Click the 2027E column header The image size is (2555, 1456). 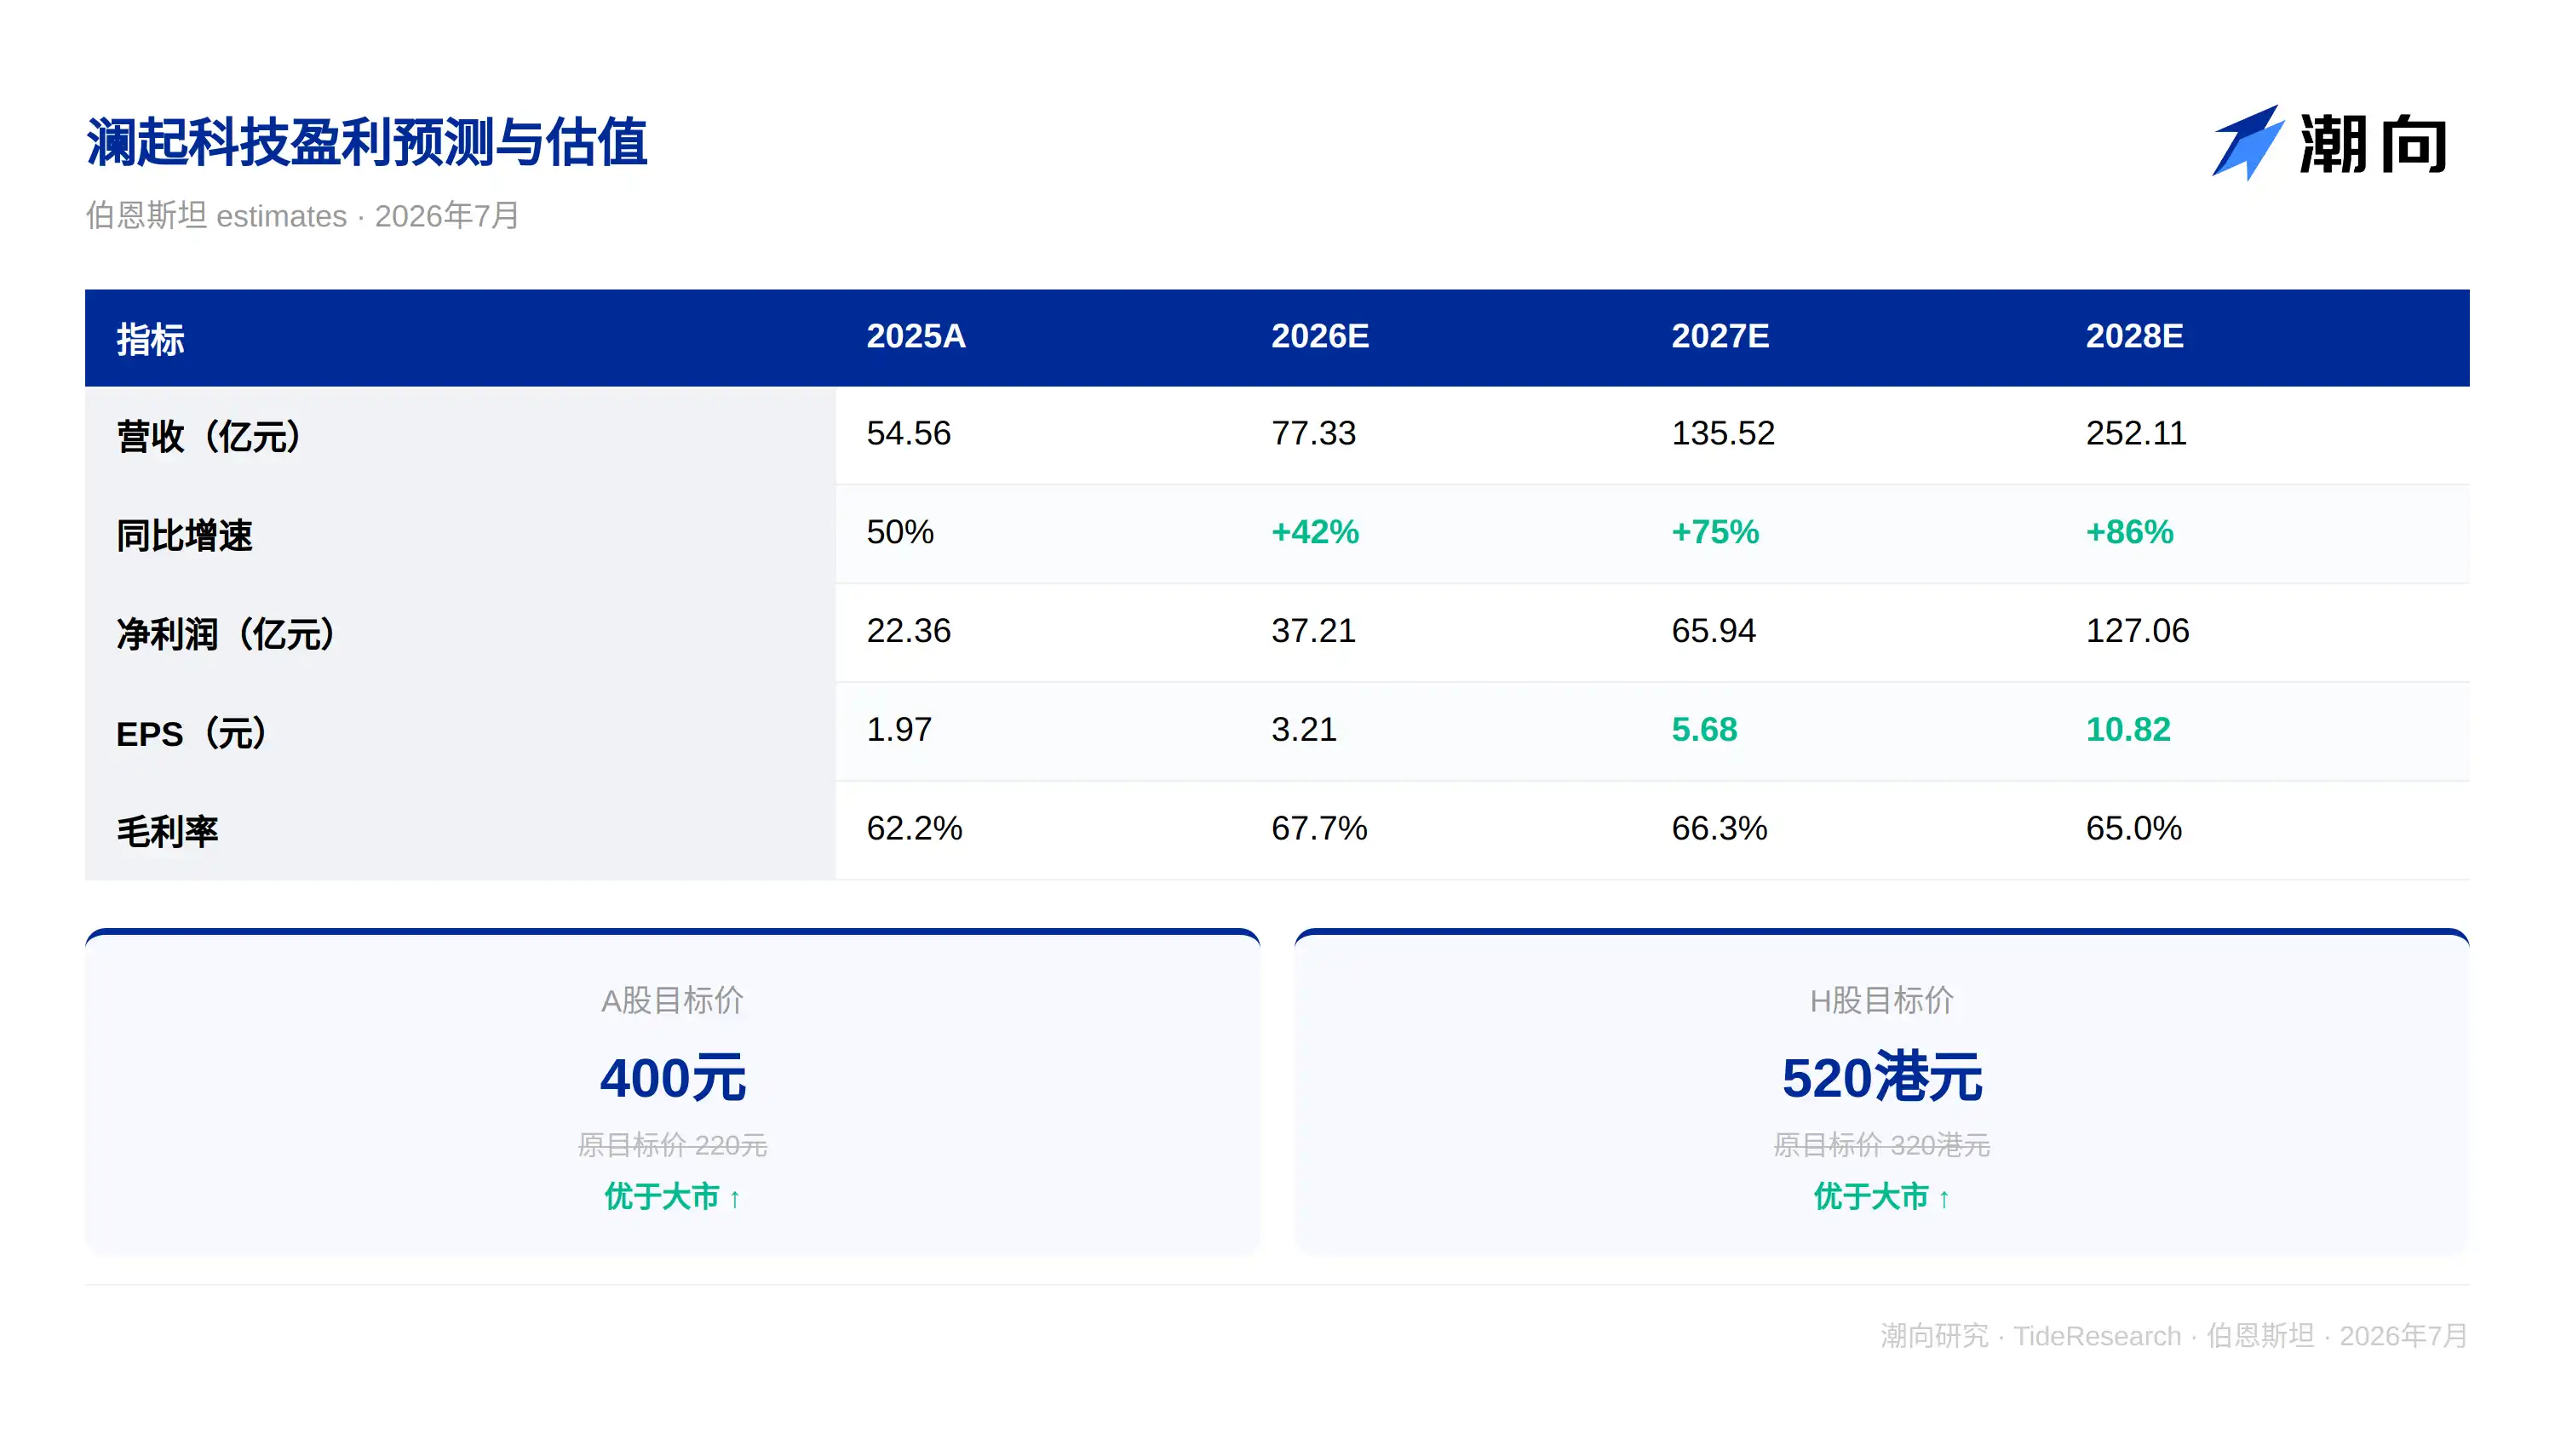click(x=1720, y=336)
